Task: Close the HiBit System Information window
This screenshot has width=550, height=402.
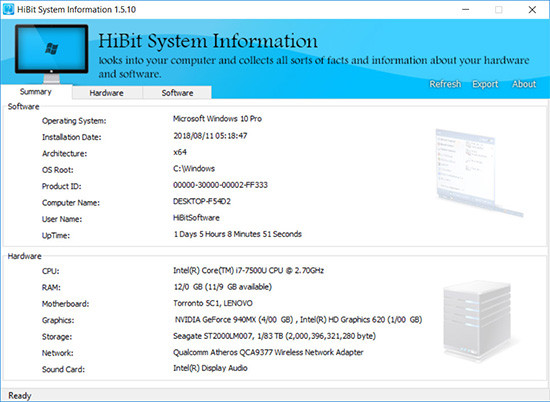Action: [532, 9]
